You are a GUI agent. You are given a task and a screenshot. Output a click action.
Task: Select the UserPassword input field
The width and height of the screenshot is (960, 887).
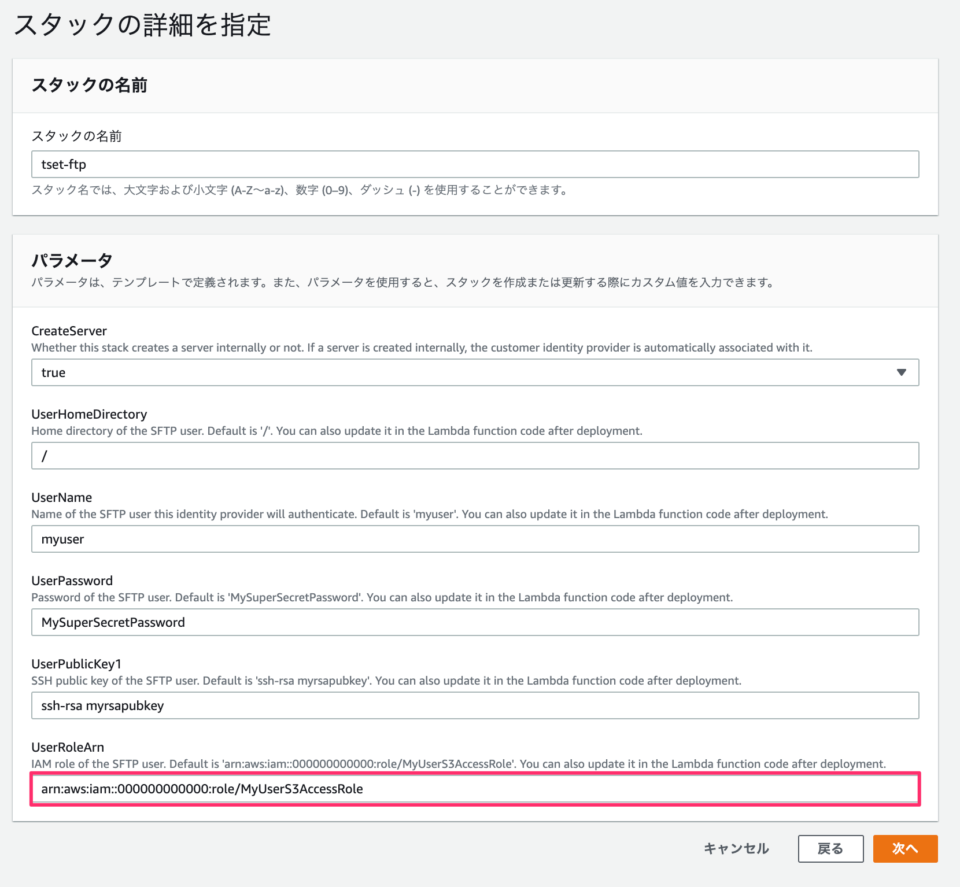tap(474, 622)
